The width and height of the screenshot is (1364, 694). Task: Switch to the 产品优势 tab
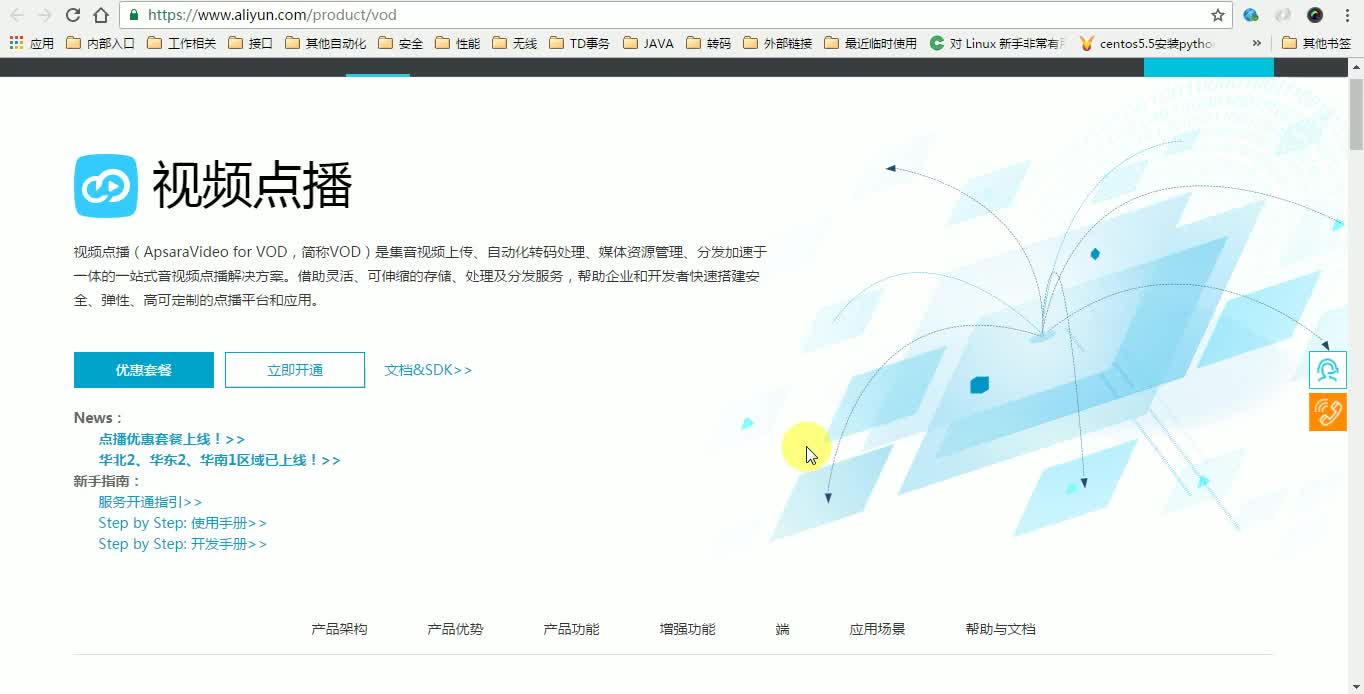(x=455, y=629)
